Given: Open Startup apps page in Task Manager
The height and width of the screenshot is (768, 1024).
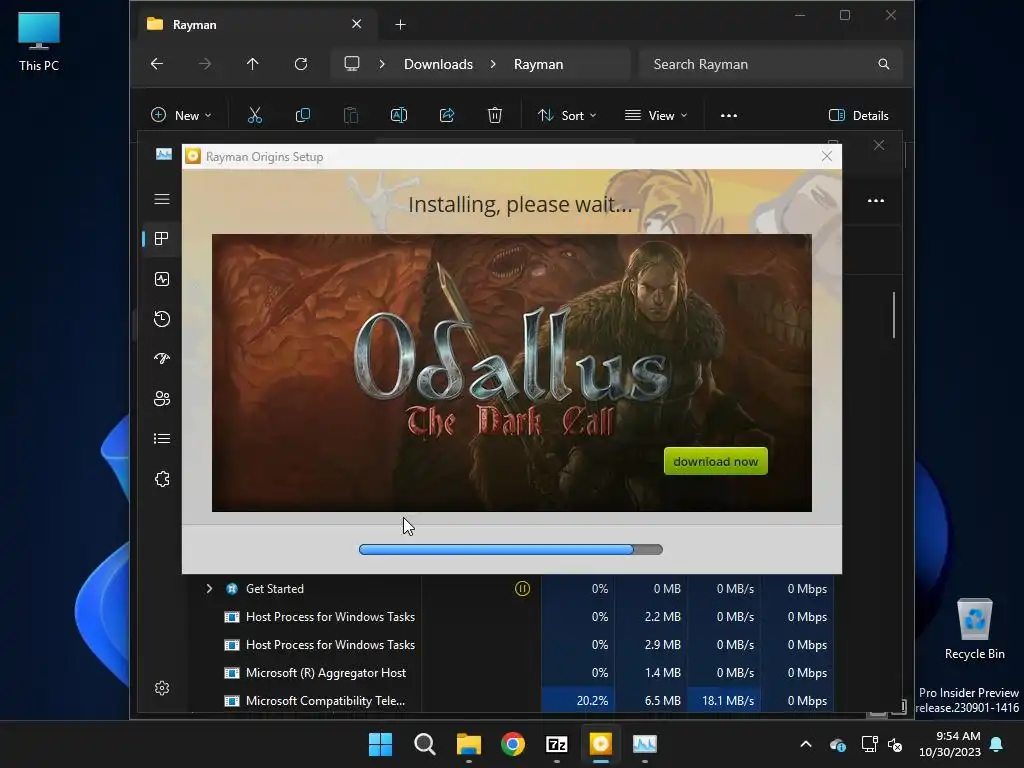Looking at the screenshot, I should coord(162,359).
